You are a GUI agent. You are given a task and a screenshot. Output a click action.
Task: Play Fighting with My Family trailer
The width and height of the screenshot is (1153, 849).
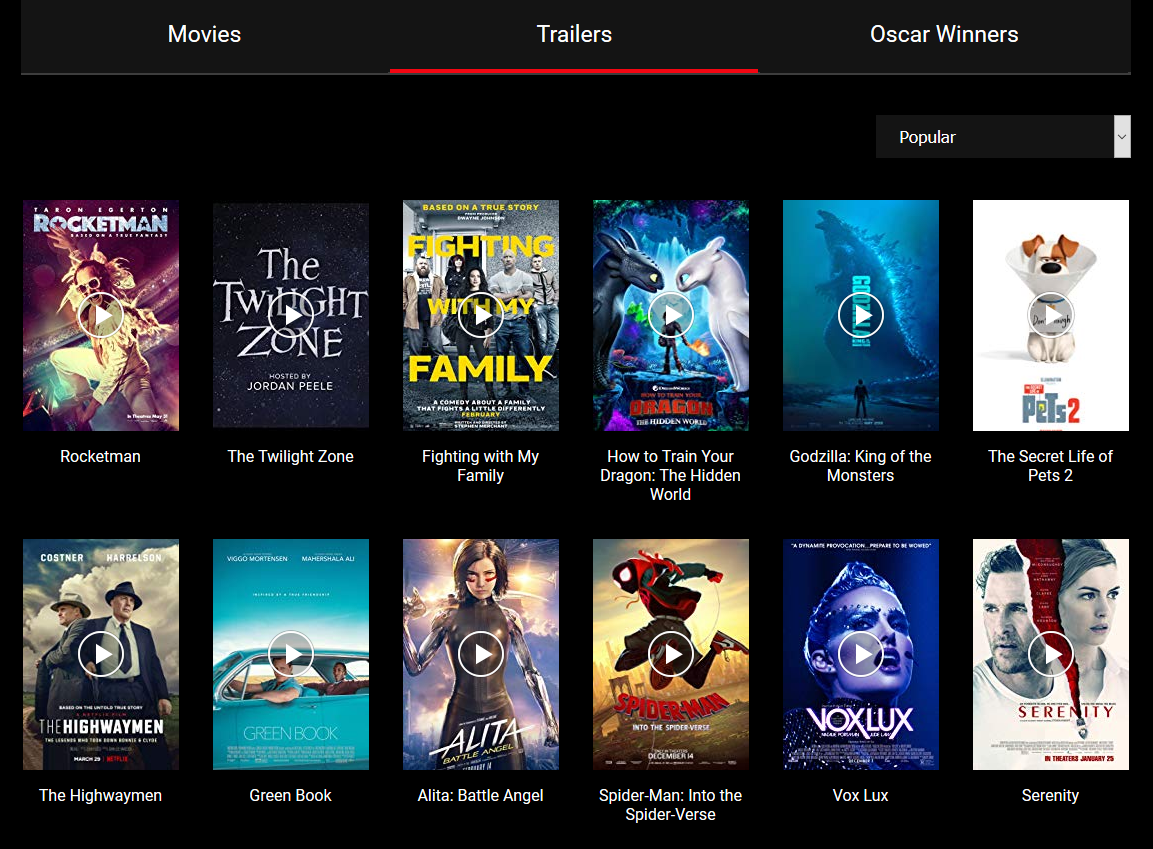[x=480, y=315]
